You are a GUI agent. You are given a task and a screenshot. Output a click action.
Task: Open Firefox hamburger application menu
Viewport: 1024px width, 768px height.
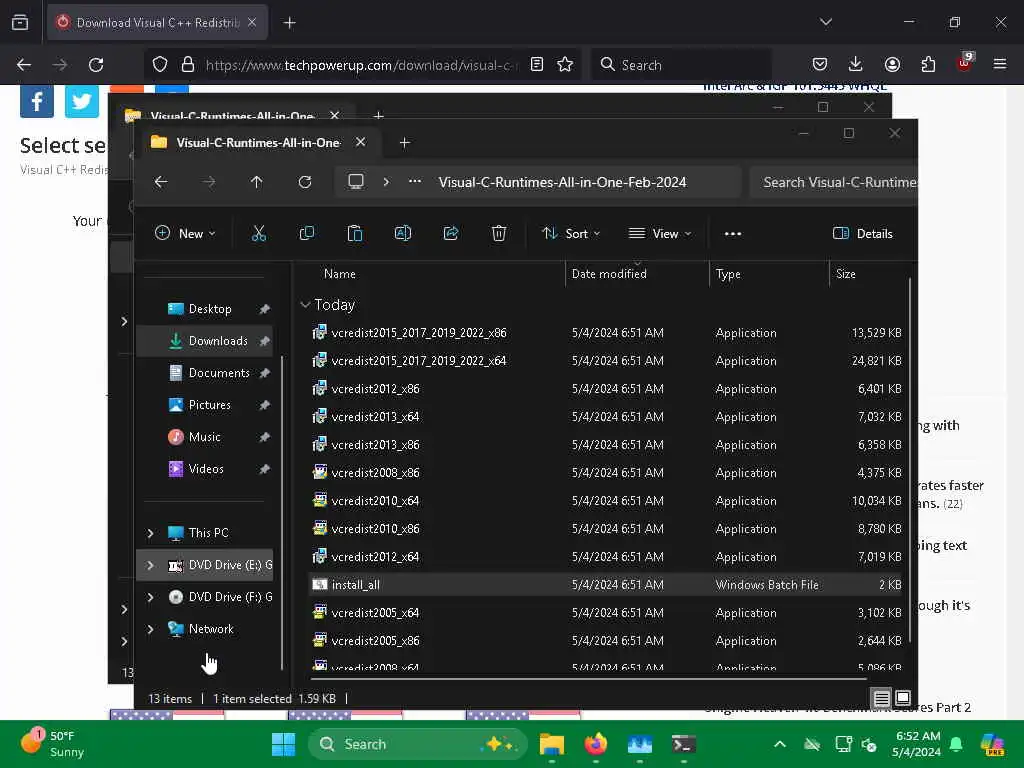1000,64
